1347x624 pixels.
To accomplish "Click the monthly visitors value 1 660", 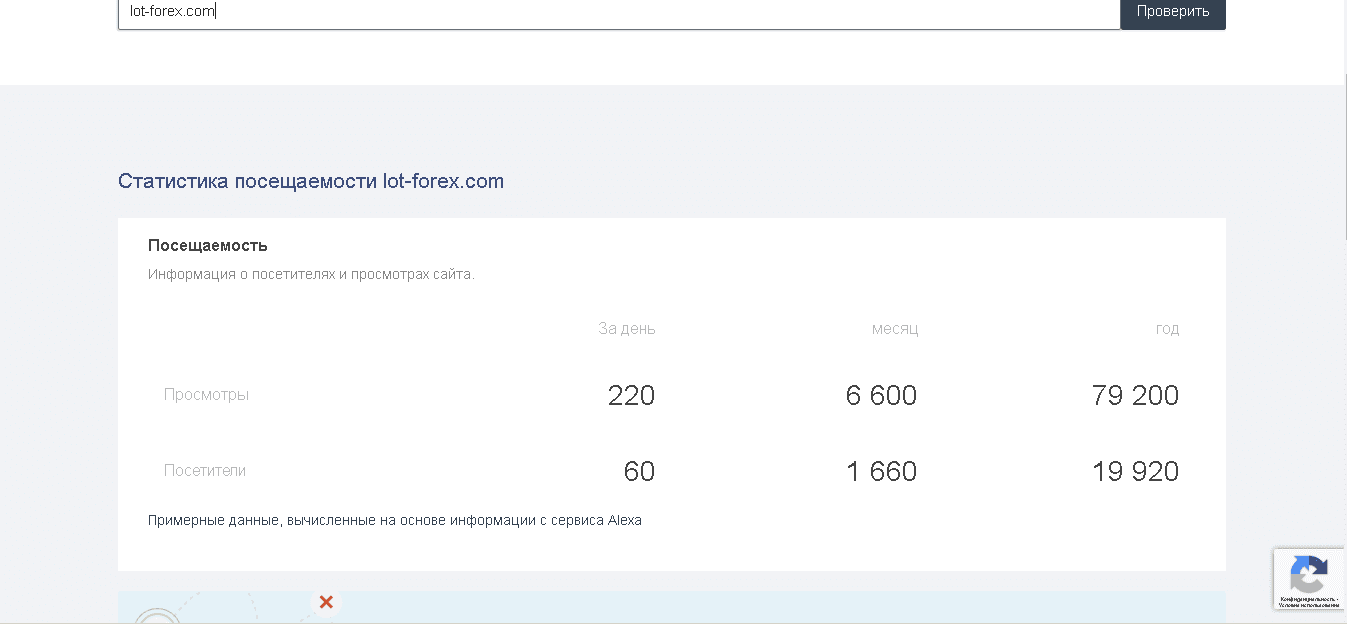I will tap(881, 472).
